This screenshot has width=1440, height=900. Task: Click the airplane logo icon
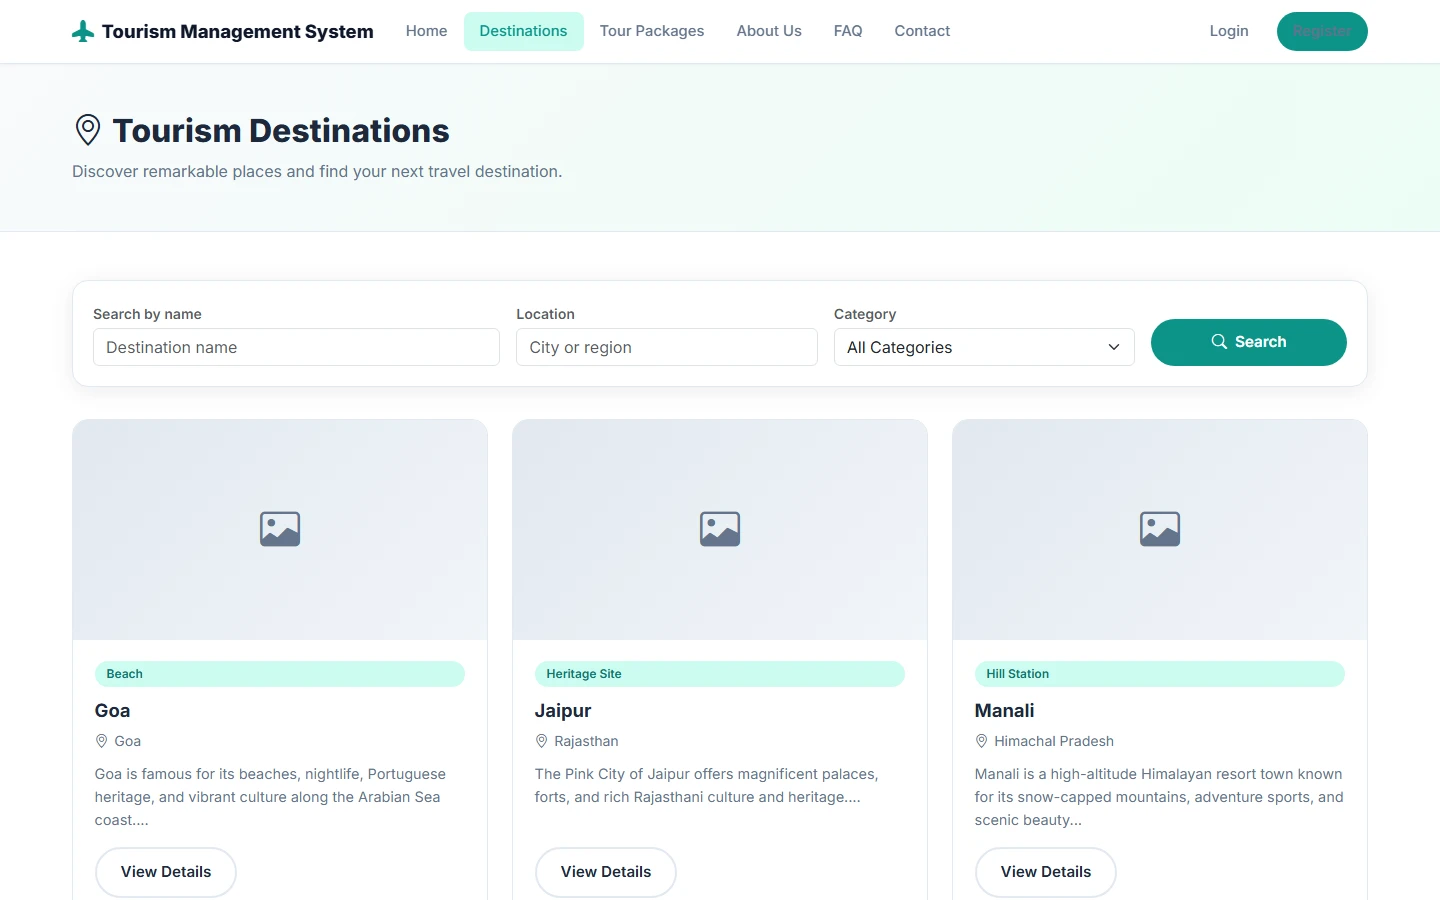click(x=83, y=32)
